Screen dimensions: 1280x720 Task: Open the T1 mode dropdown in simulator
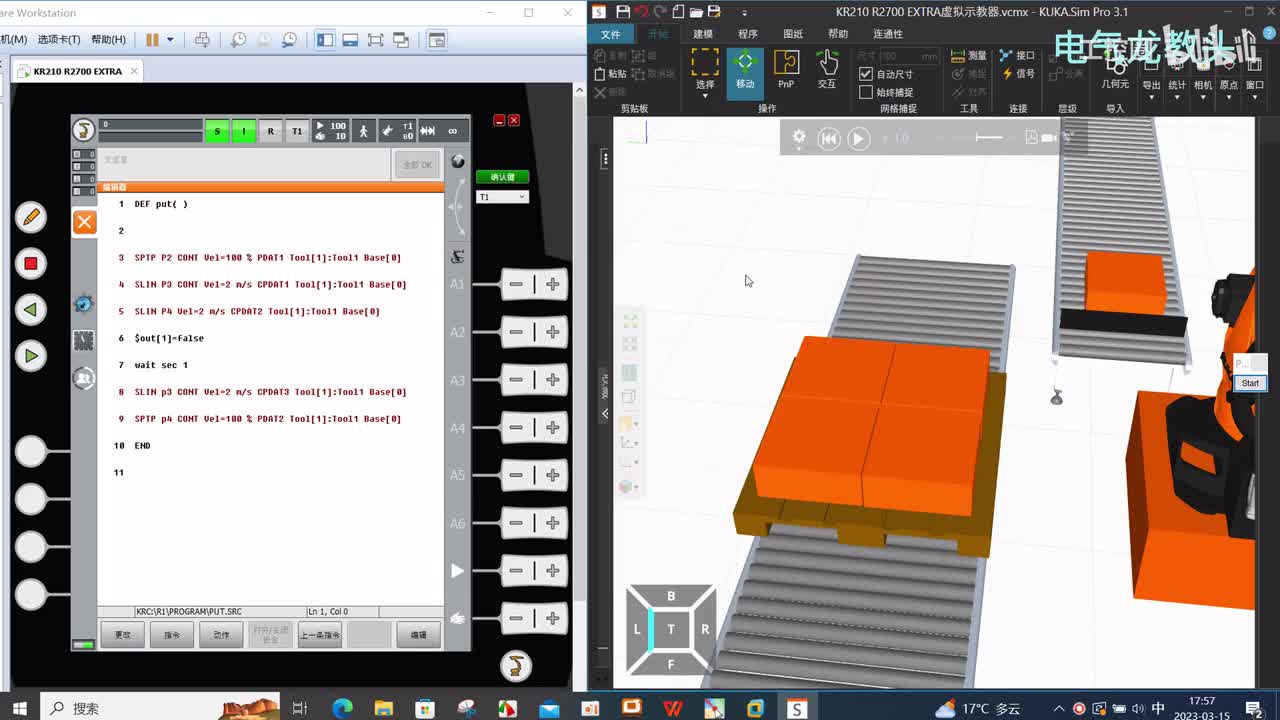click(x=502, y=197)
